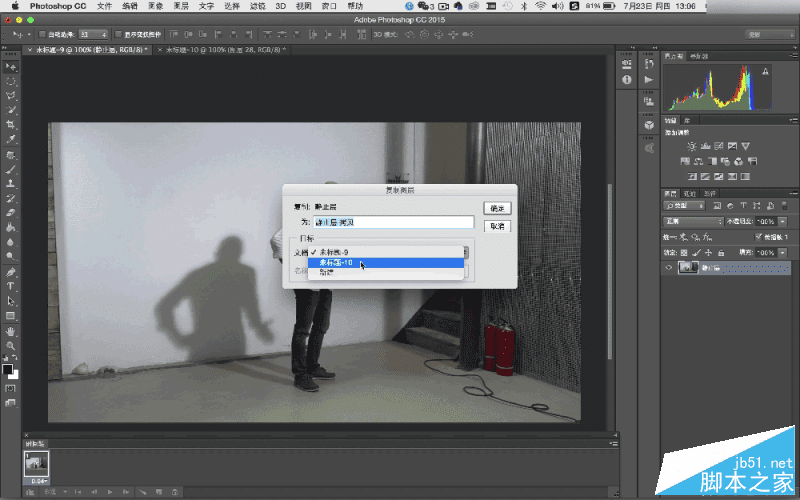The height and width of the screenshot is (500, 800).
Task: Select the Zoom tool
Action: point(11,346)
